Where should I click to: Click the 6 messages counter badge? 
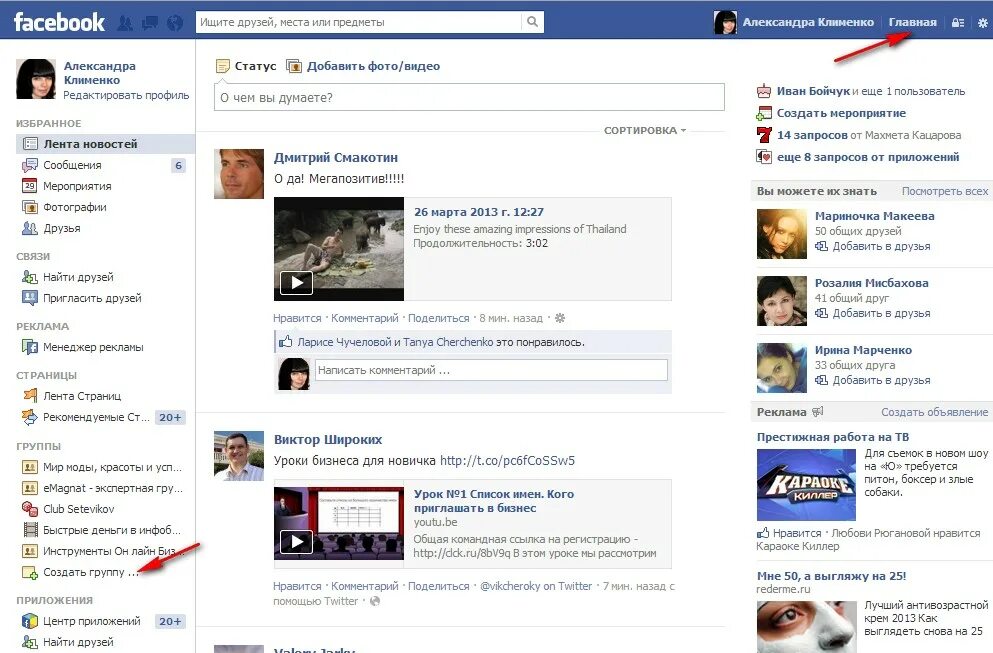pyautogui.click(x=179, y=165)
